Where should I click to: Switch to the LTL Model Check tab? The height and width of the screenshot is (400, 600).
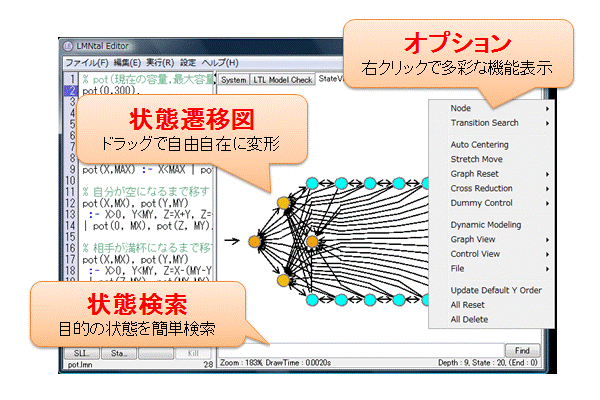pos(282,79)
